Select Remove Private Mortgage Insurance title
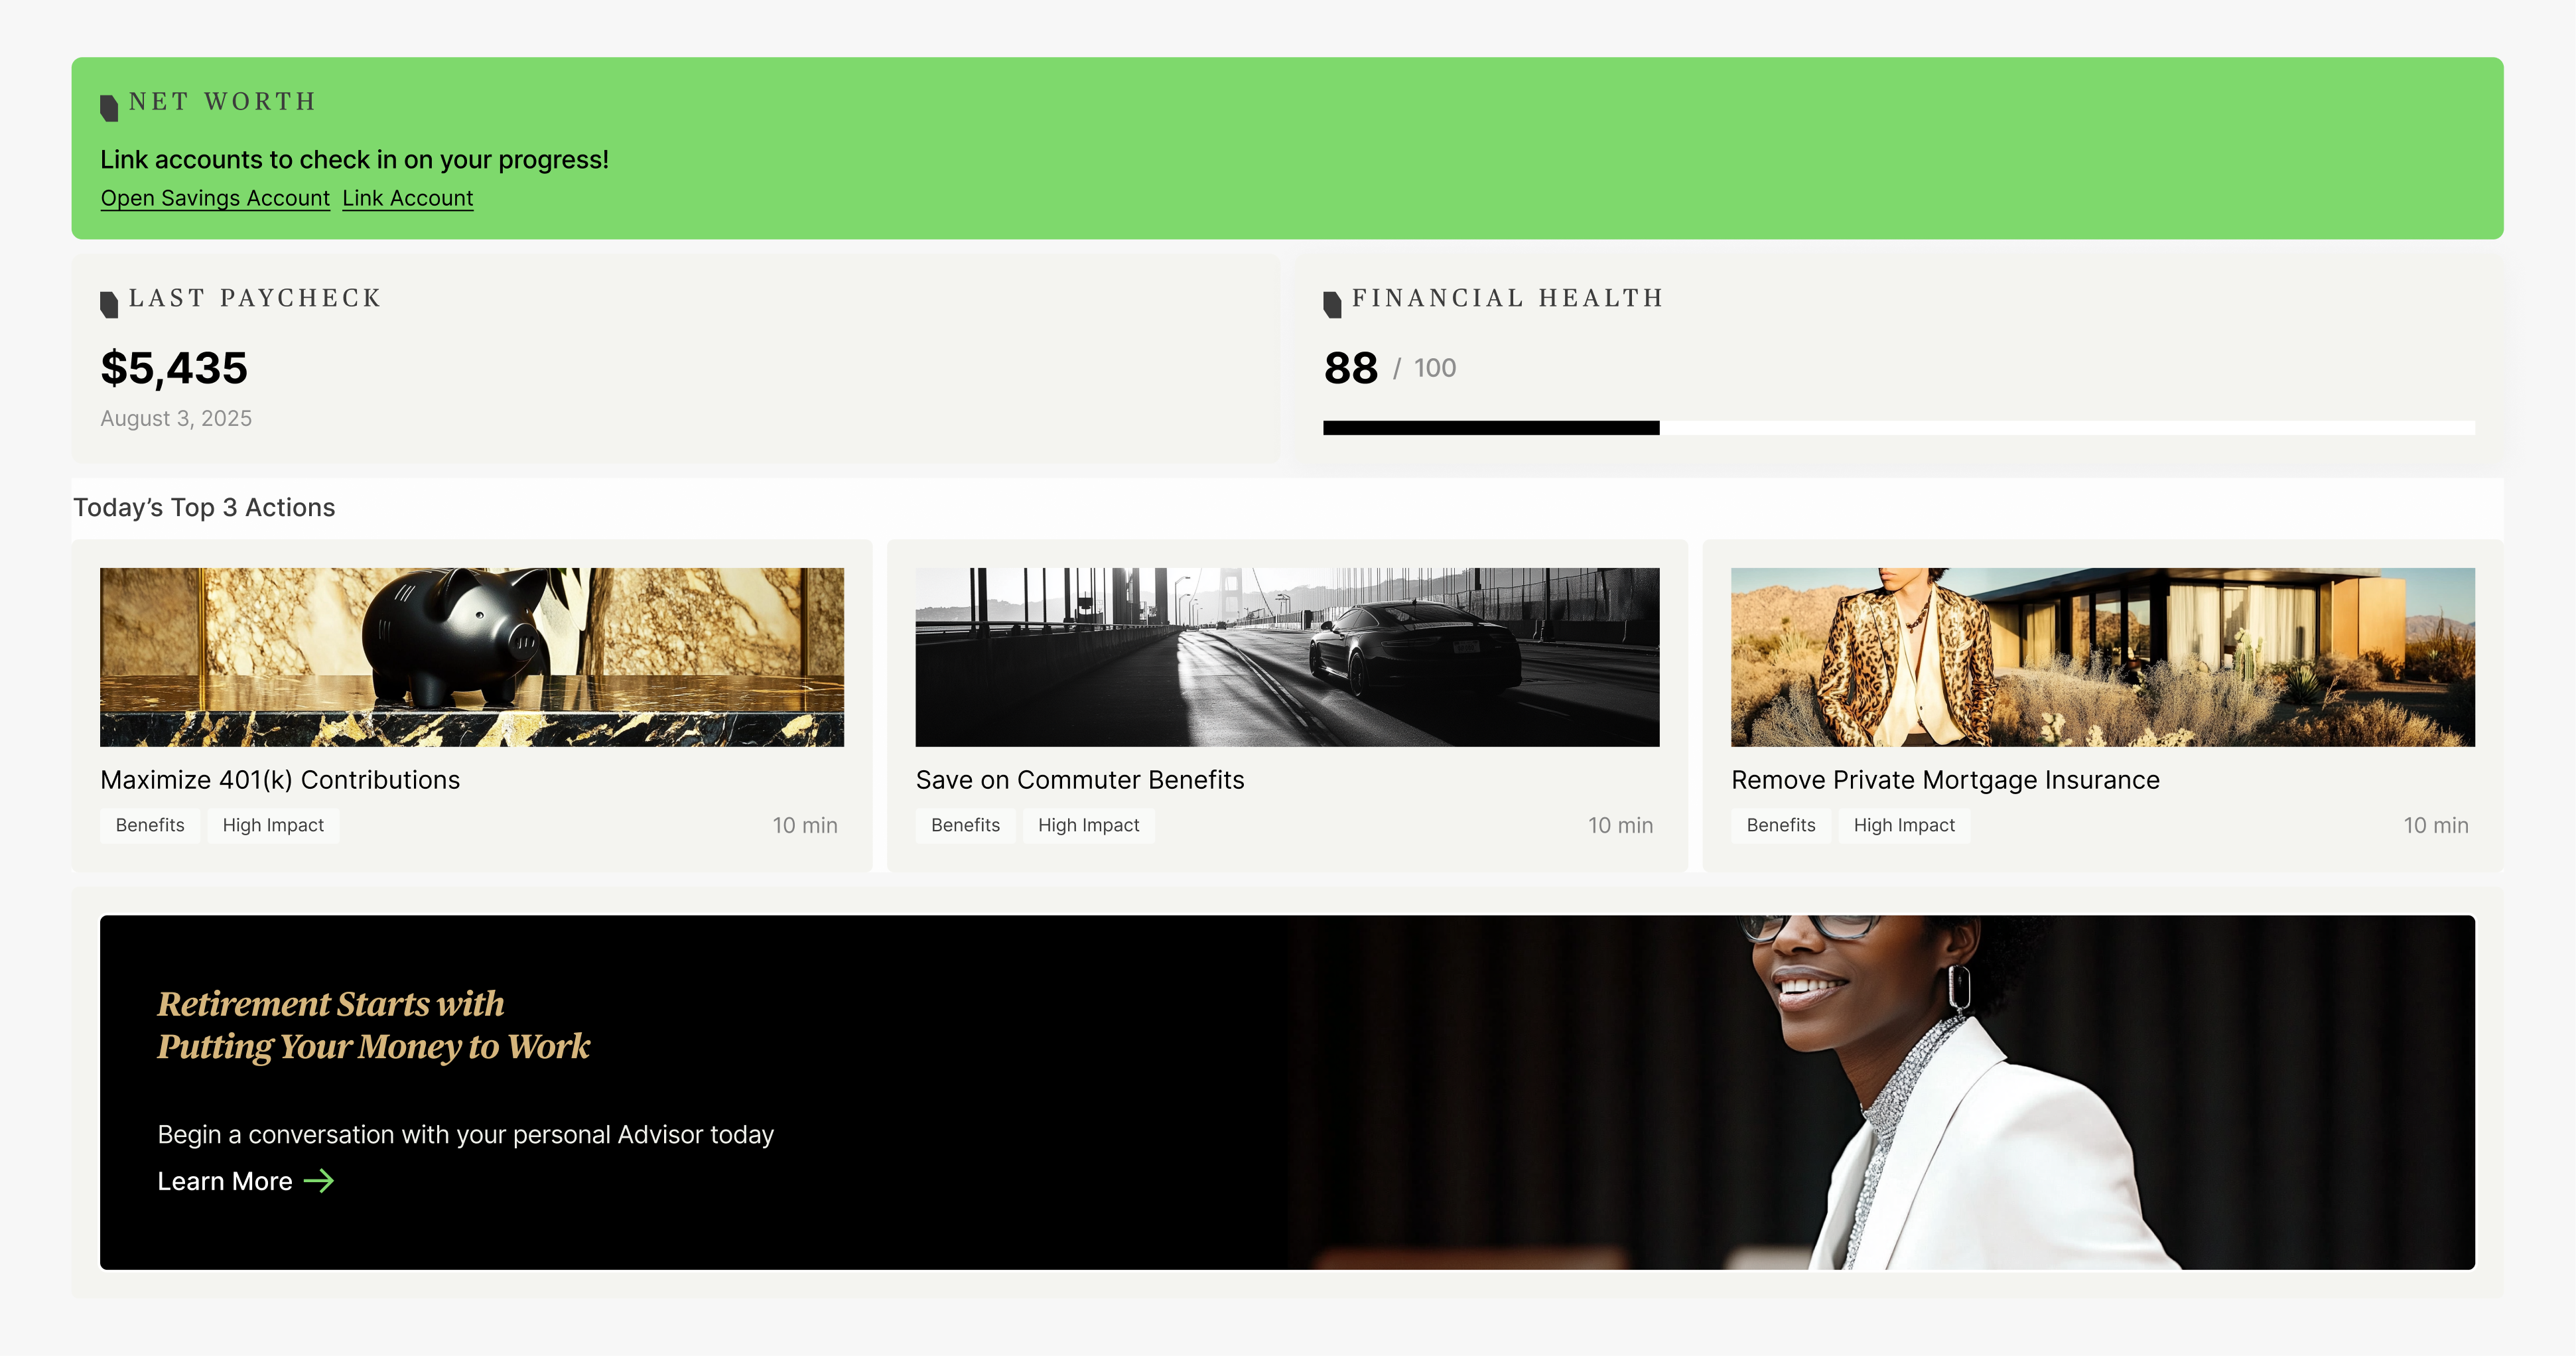The width and height of the screenshot is (2576, 1356). pyautogui.click(x=1945, y=780)
